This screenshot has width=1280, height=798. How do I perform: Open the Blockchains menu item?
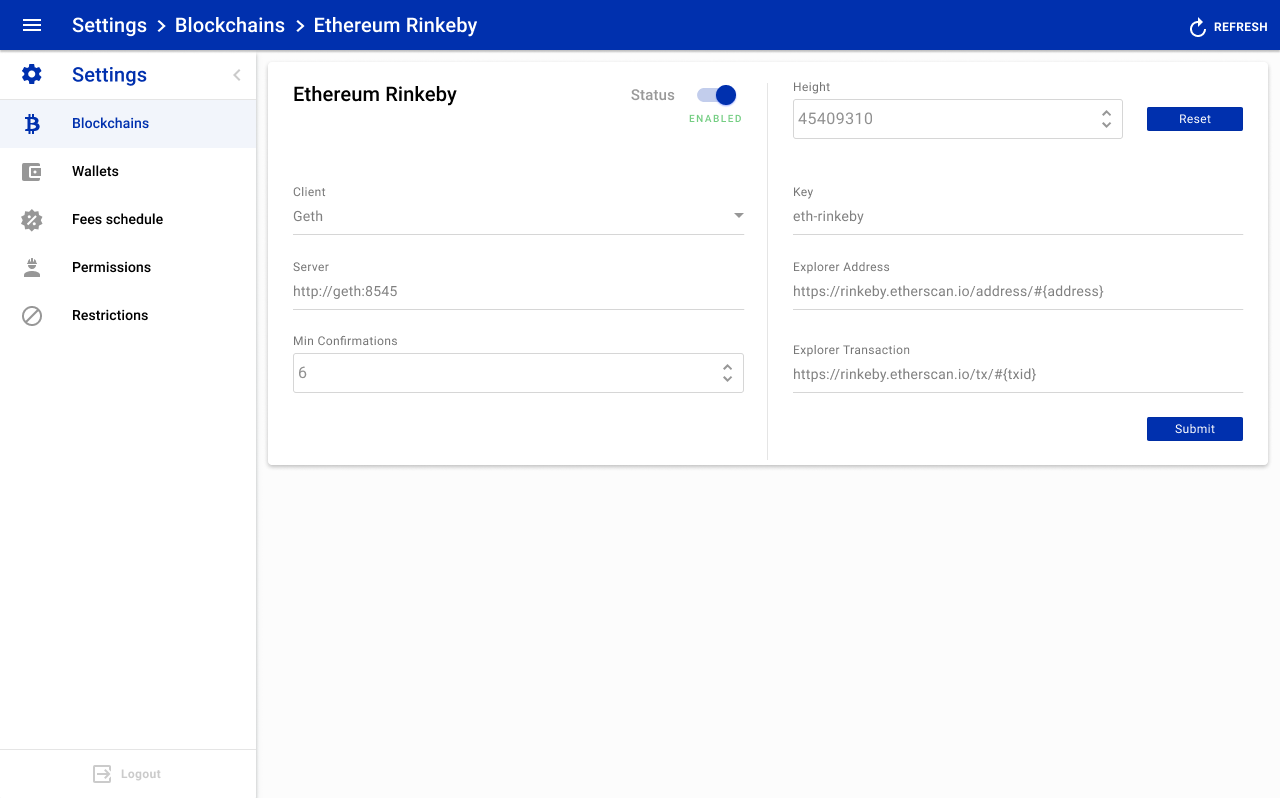coord(128,124)
